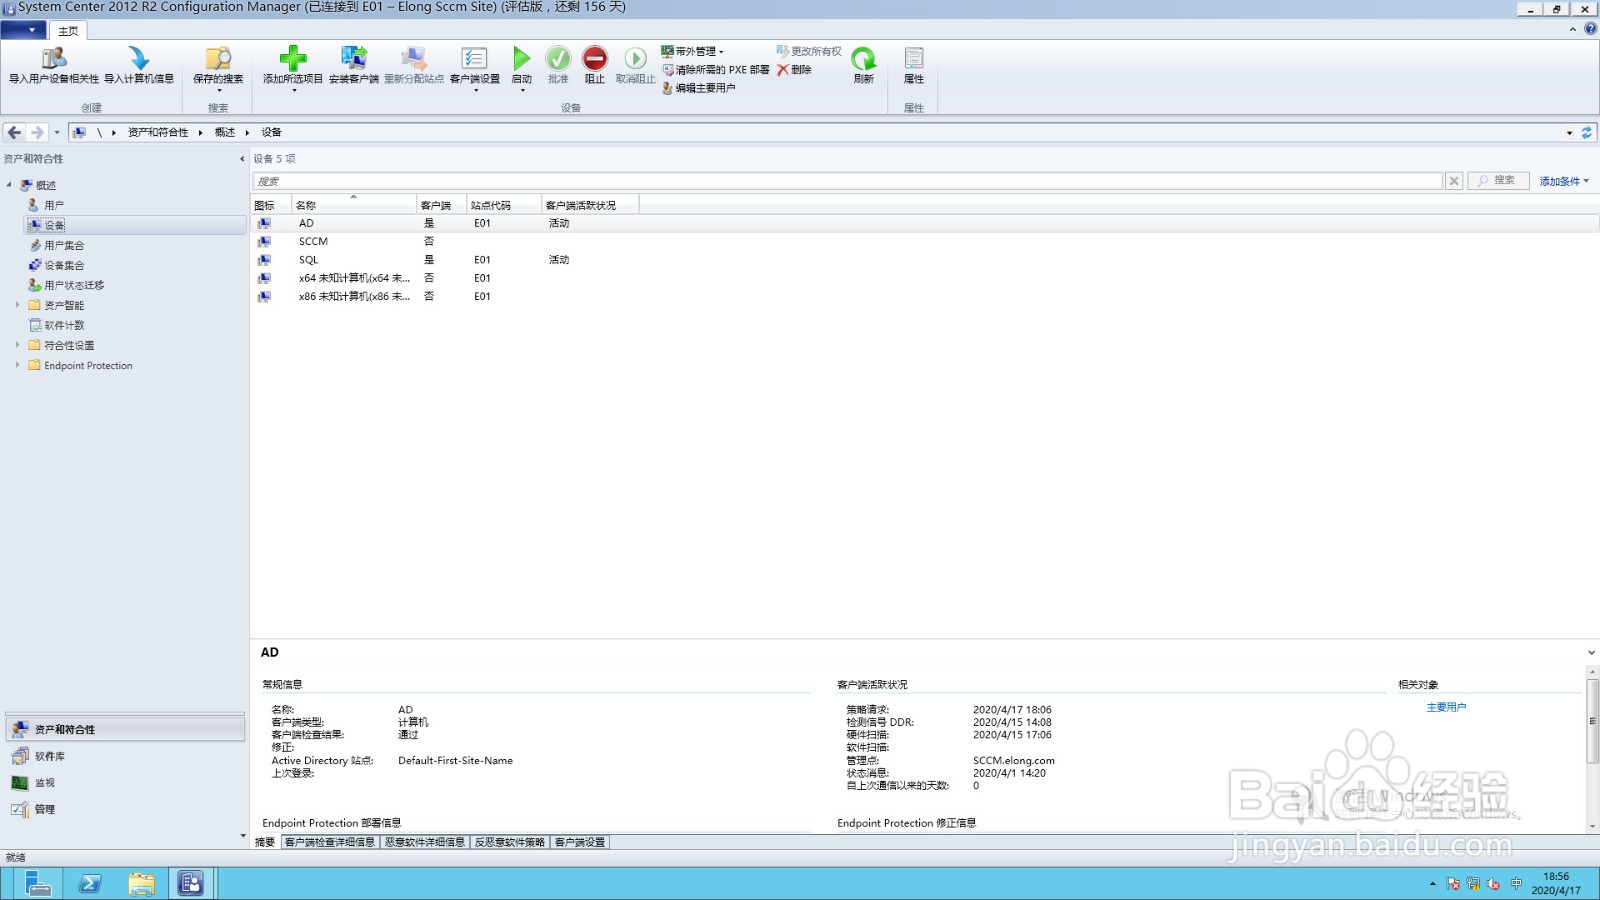Open the Add Criteria (添加条件) dropdown
The width and height of the screenshot is (1600, 900).
(x=1564, y=181)
